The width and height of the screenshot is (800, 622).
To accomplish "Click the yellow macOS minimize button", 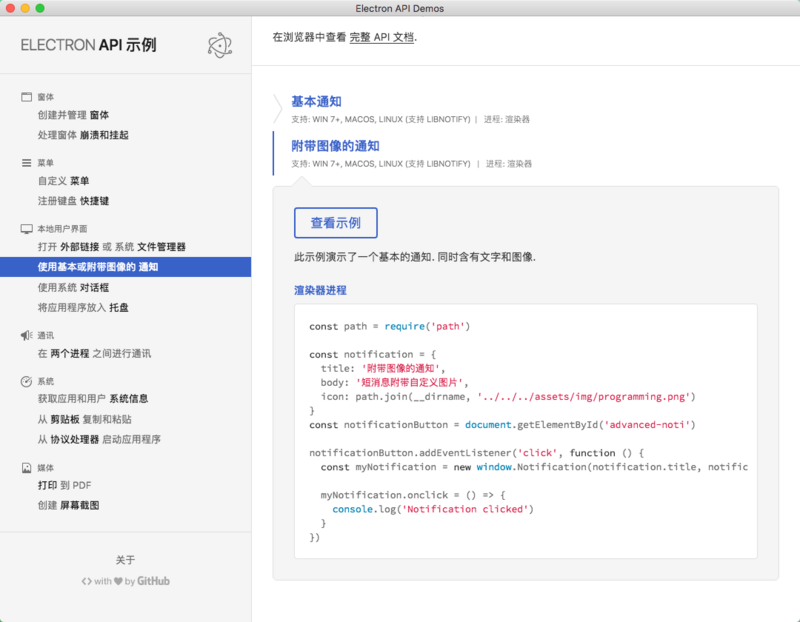I will [25, 8].
